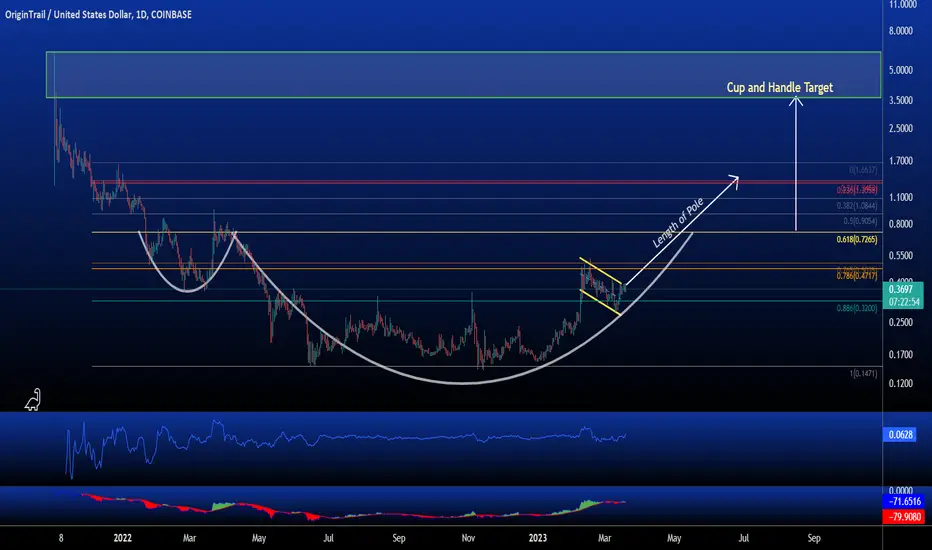The image size is (932, 550).
Task: Click the Nov label on the time axis
Action: 468,538
